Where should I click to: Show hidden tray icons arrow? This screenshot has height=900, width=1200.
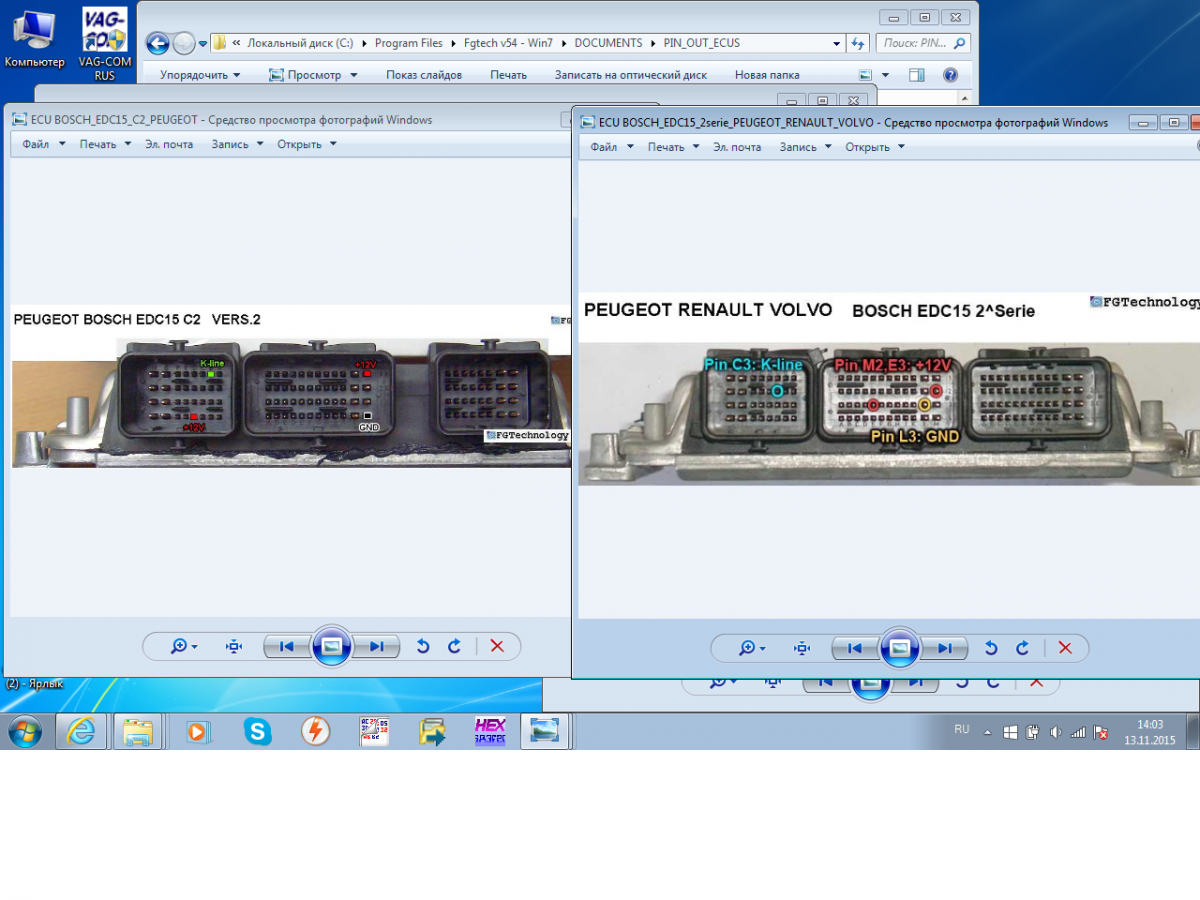tap(988, 733)
